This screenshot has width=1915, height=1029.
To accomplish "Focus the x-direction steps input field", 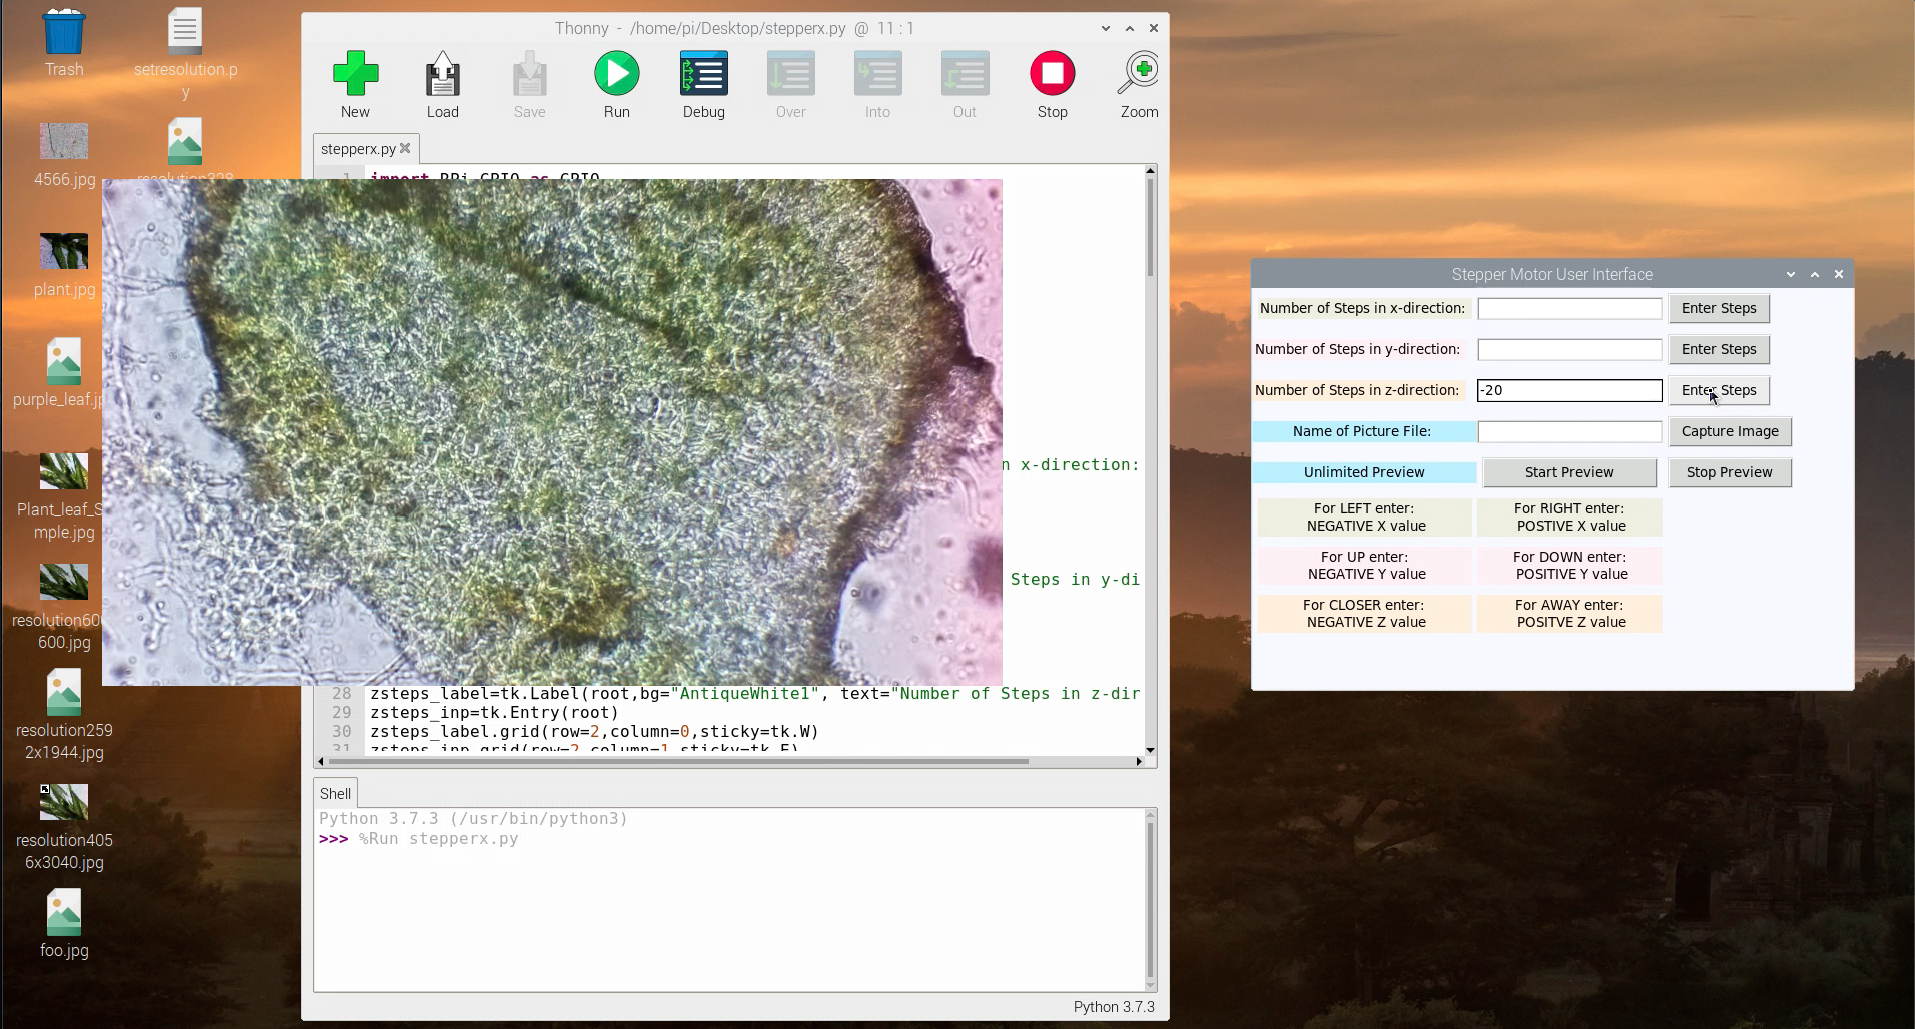I will click(x=1570, y=308).
